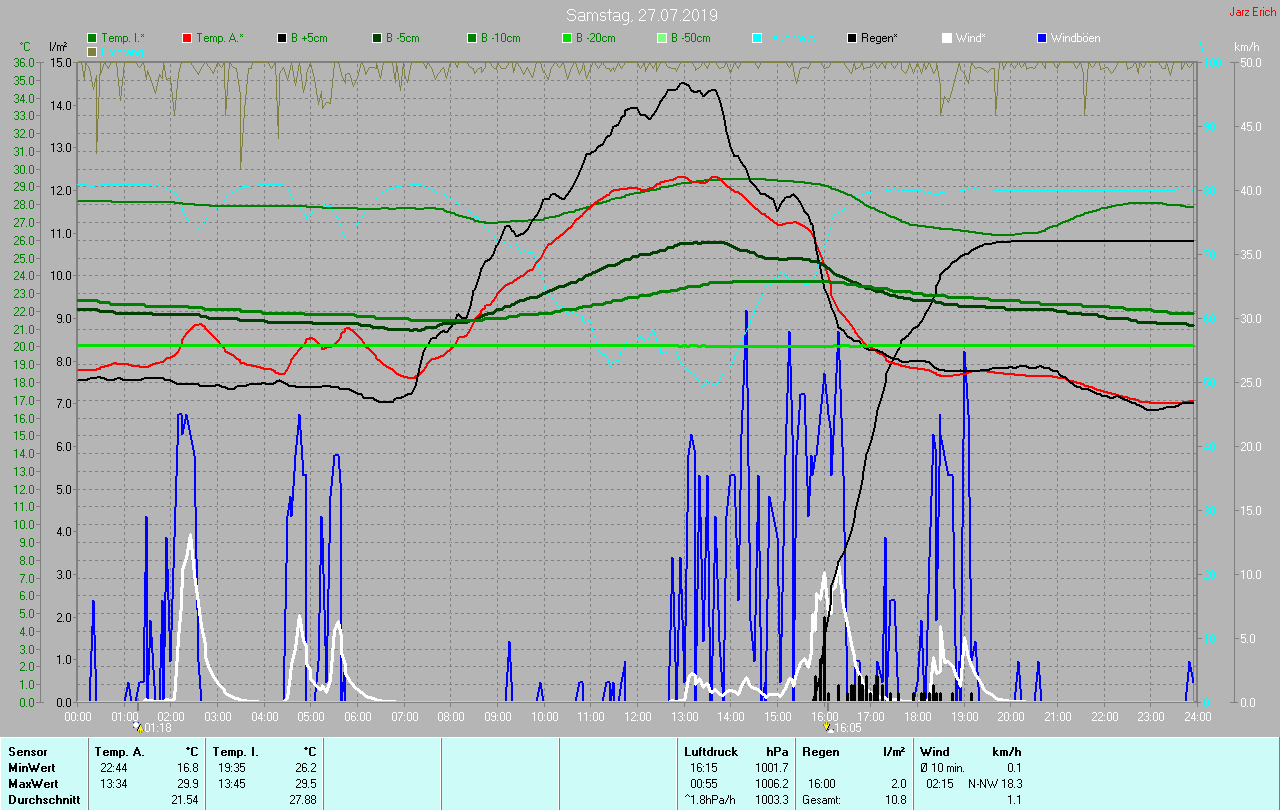
Task: Click the red Temp. A. legend swatch
Action: (x=187, y=38)
